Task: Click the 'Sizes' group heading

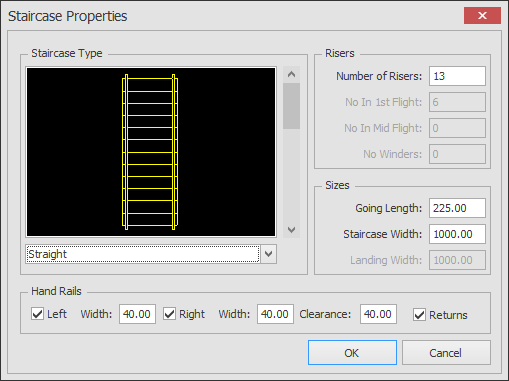Action: 337,185
